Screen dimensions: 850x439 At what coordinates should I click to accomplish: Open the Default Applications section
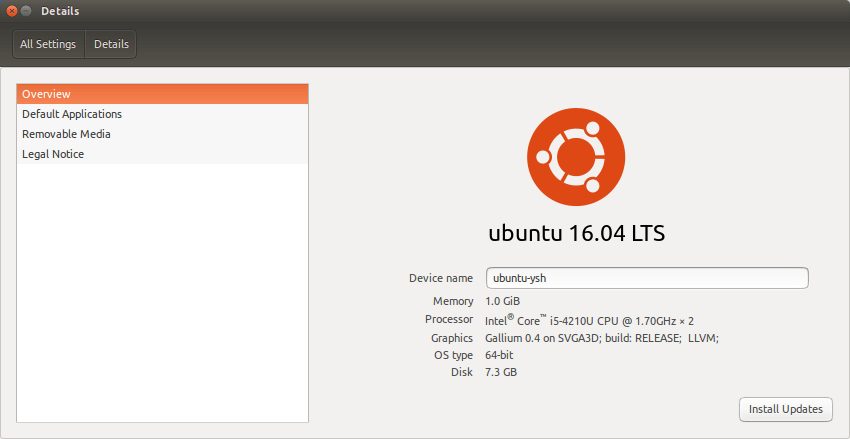(162, 114)
